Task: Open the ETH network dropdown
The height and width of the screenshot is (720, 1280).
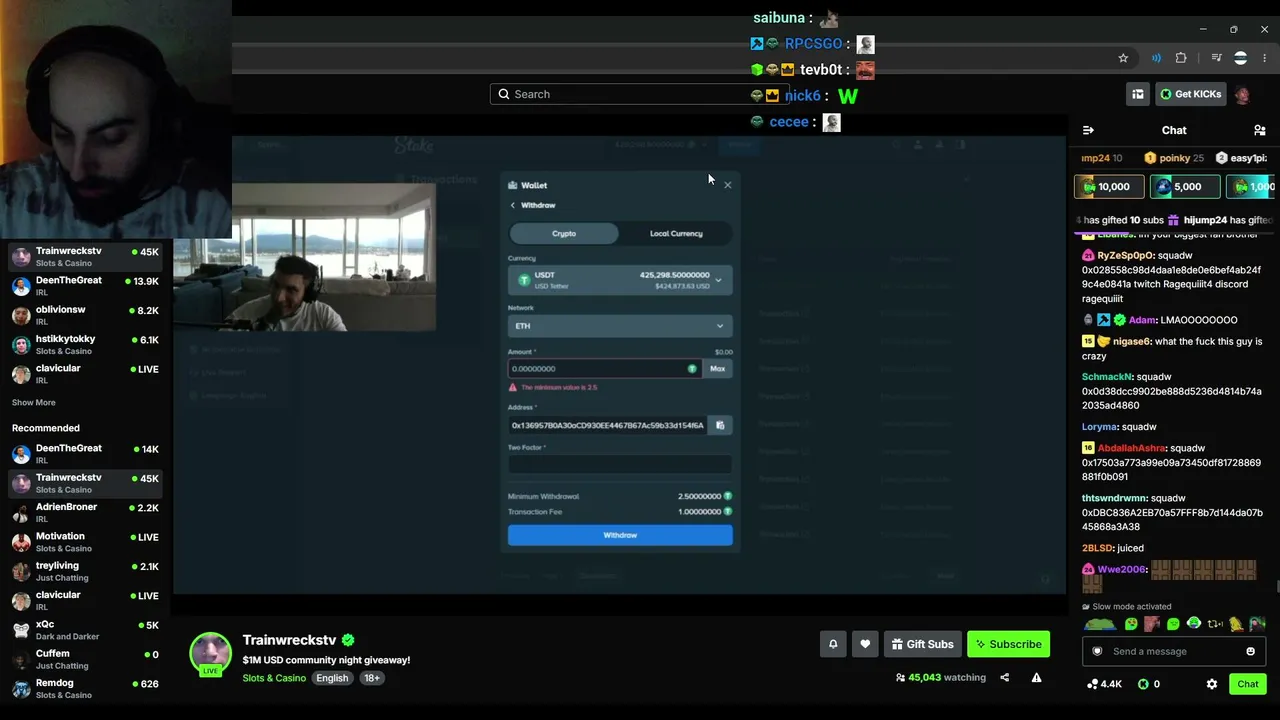Action: point(620,326)
